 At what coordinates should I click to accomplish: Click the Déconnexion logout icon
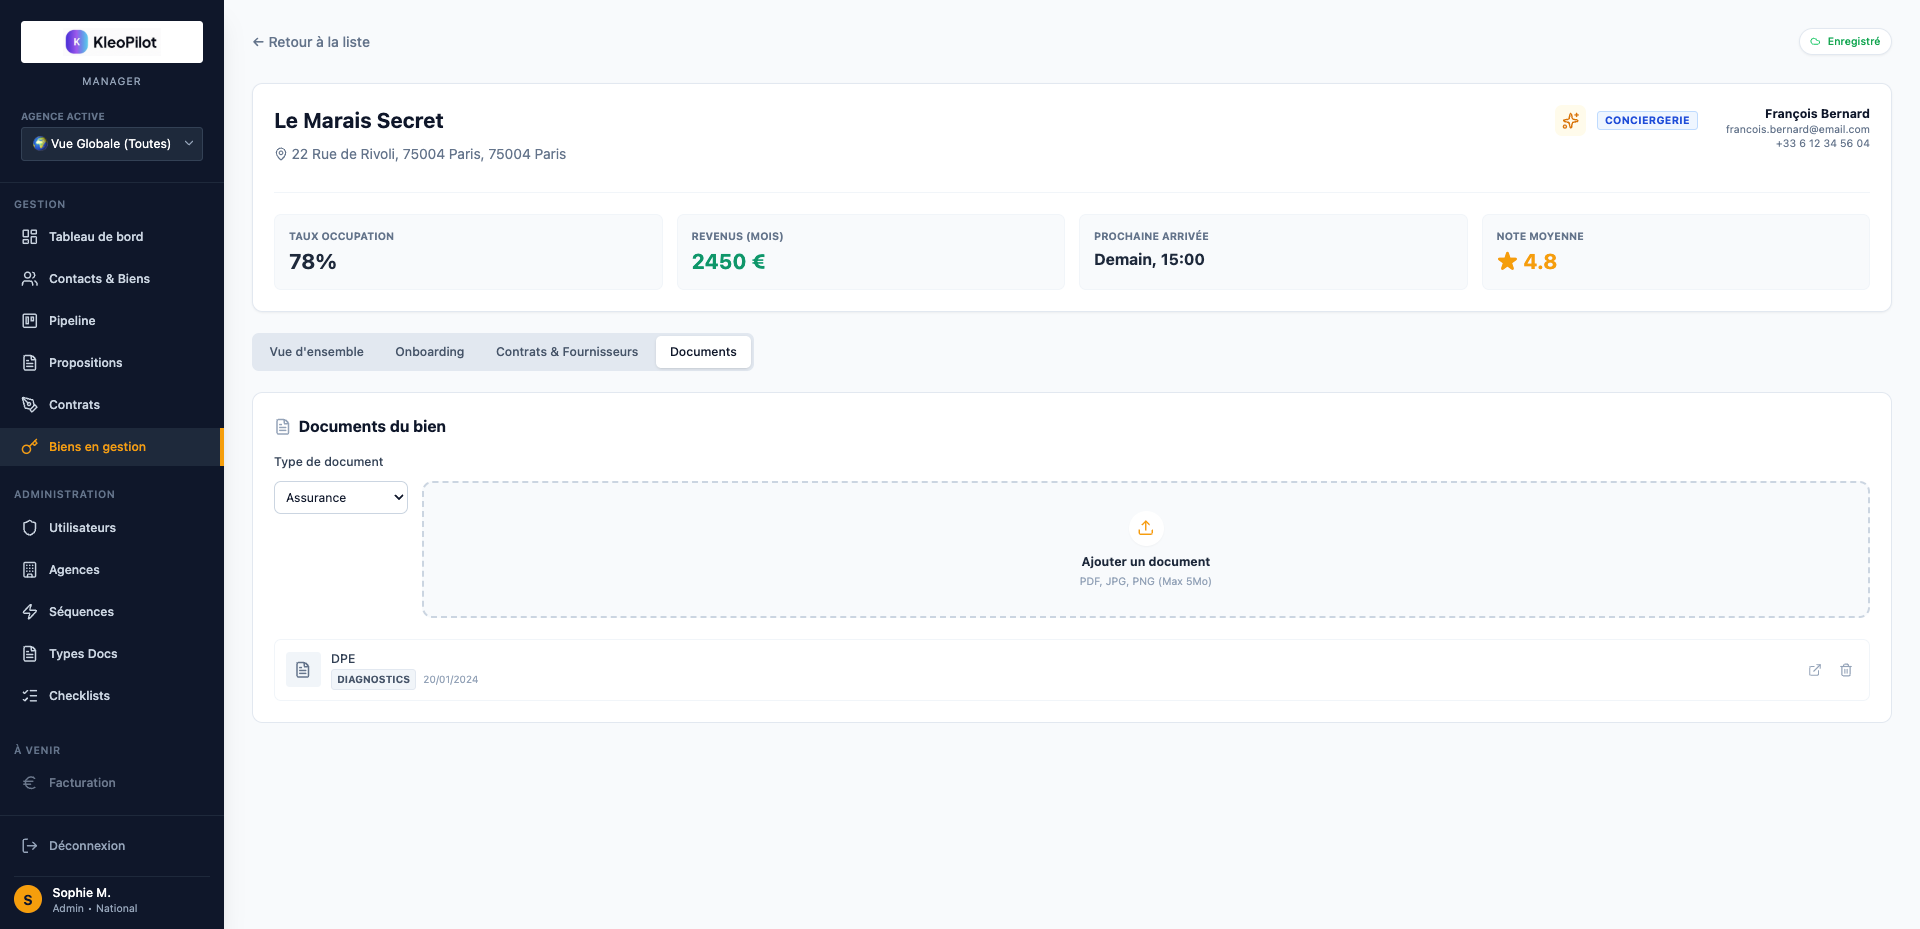(30, 846)
